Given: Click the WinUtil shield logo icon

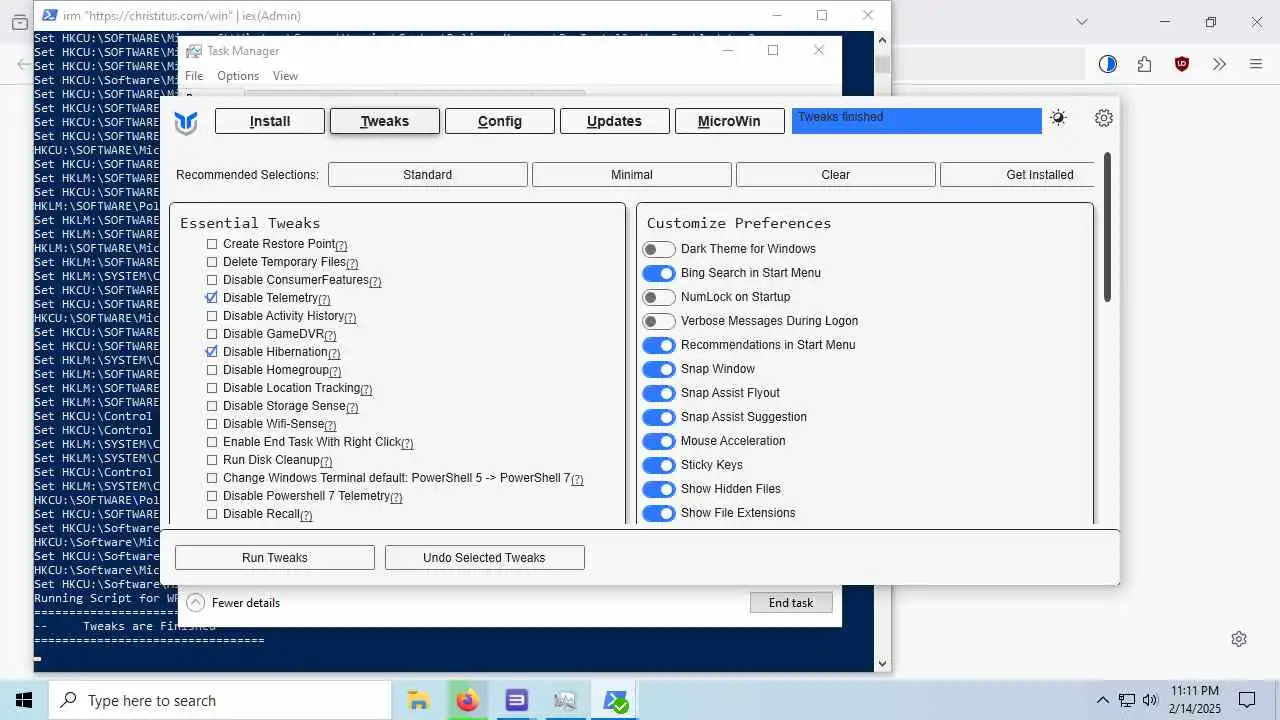Looking at the screenshot, I should click(x=186, y=122).
